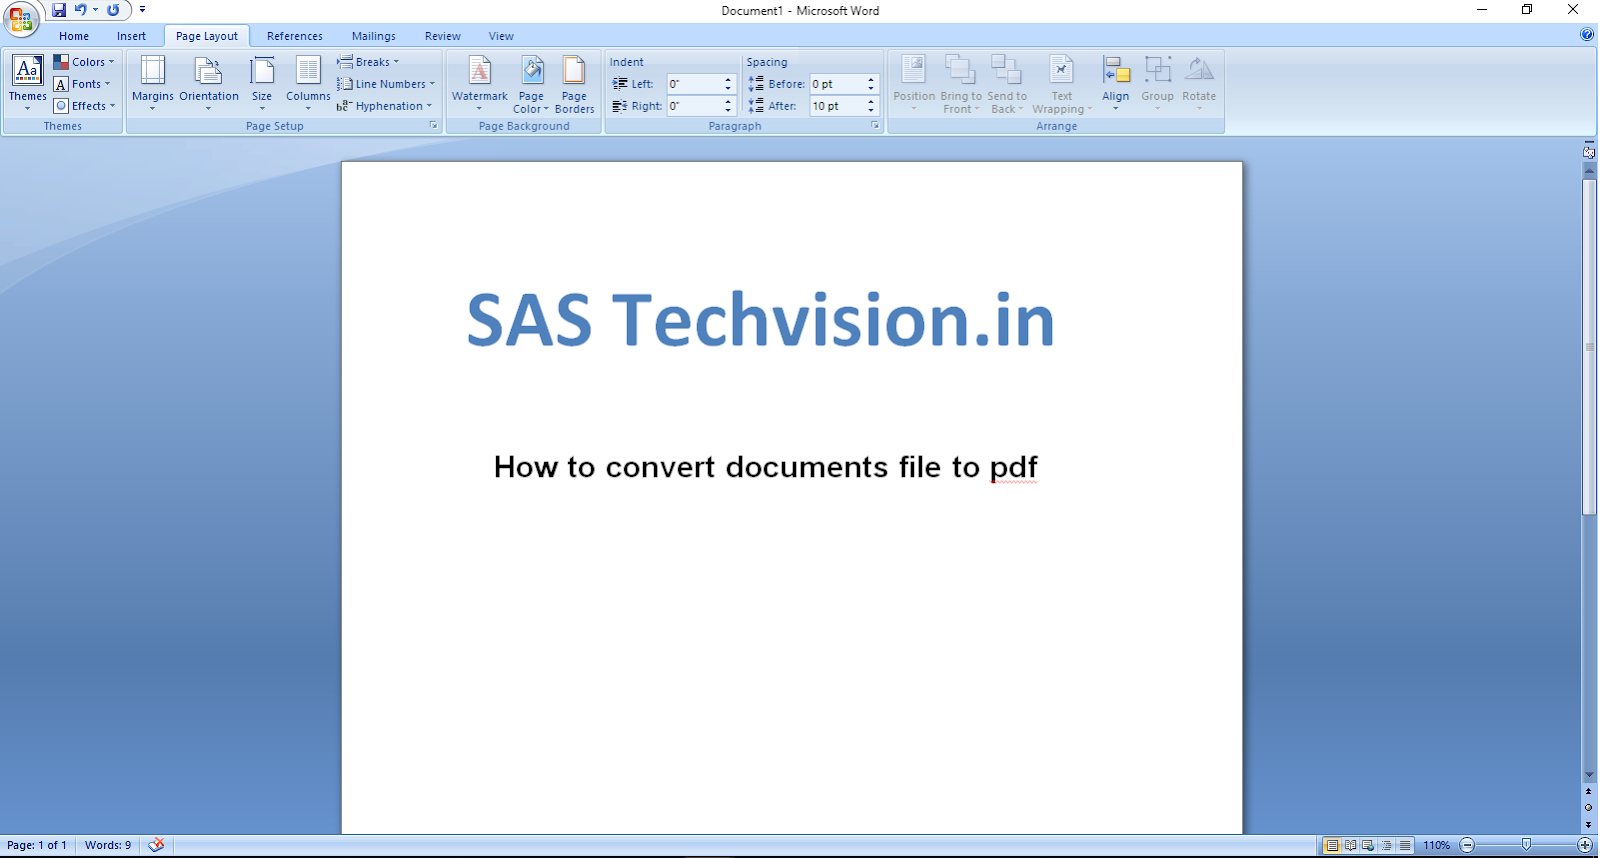
Task: Undo the last action
Action: pos(81,10)
